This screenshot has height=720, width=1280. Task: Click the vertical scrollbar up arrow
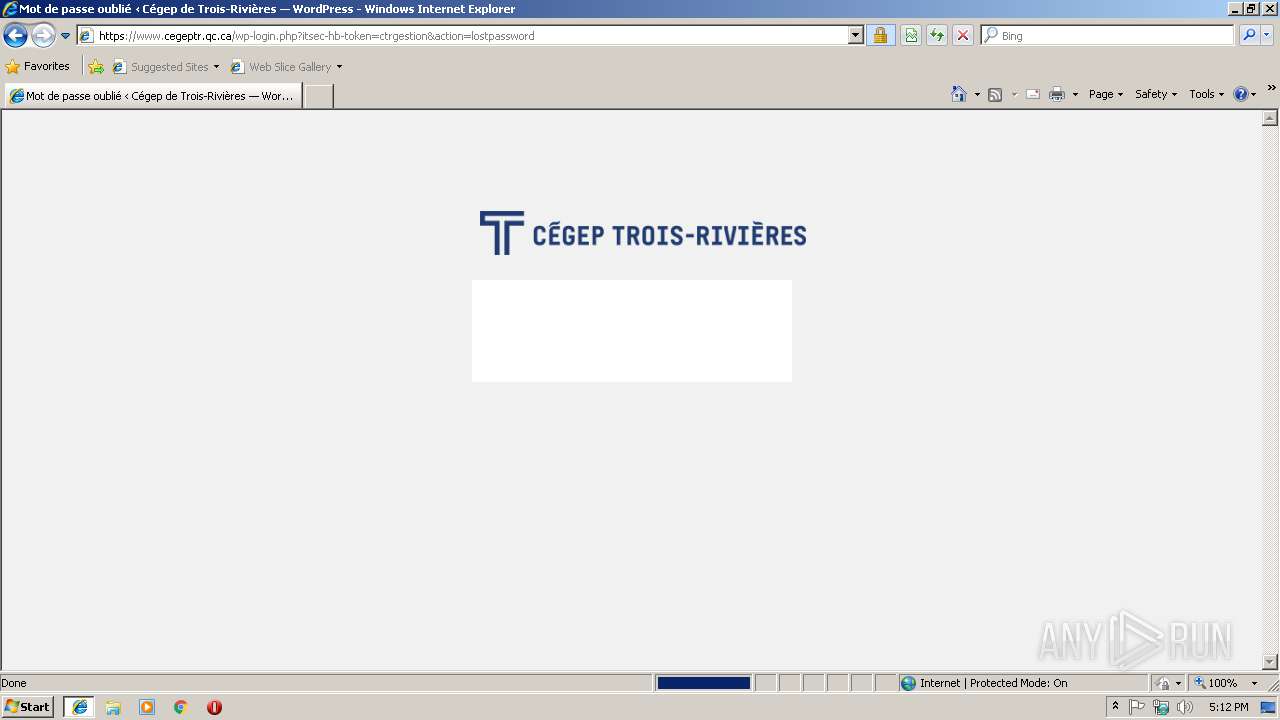click(x=1270, y=118)
